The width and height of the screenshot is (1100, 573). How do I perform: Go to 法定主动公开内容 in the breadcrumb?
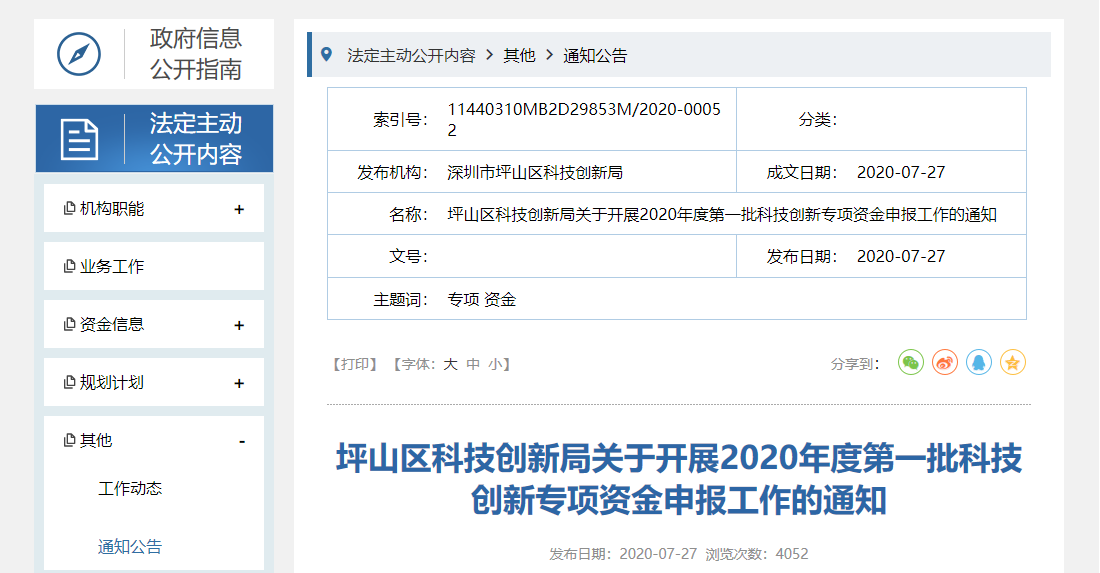tap(411, 55)
